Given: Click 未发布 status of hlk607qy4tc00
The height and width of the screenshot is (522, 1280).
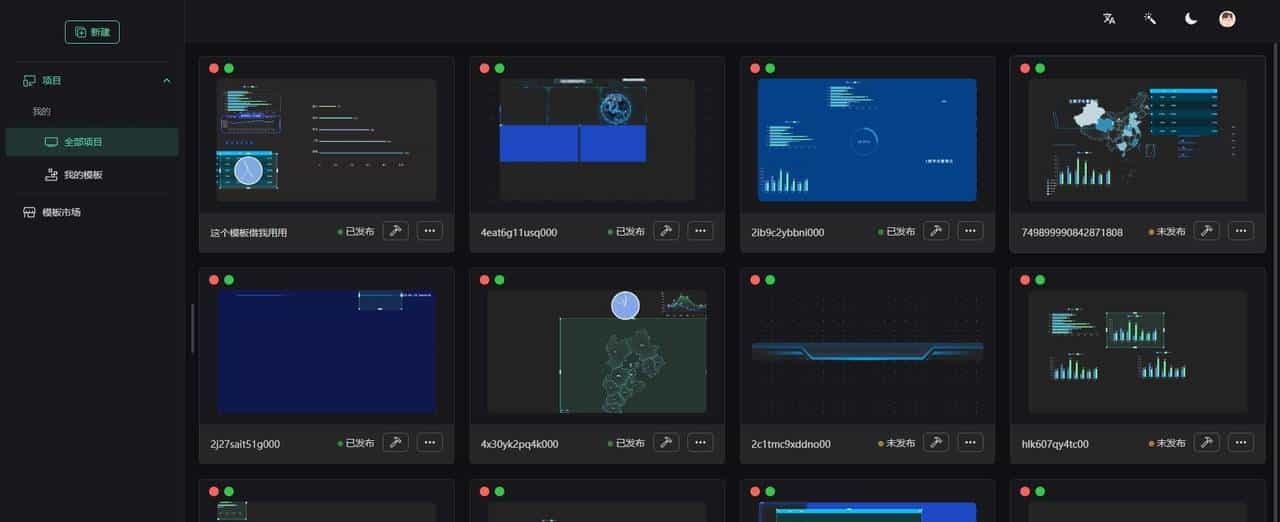Looking at the screenshot, I should (1167, 443).
